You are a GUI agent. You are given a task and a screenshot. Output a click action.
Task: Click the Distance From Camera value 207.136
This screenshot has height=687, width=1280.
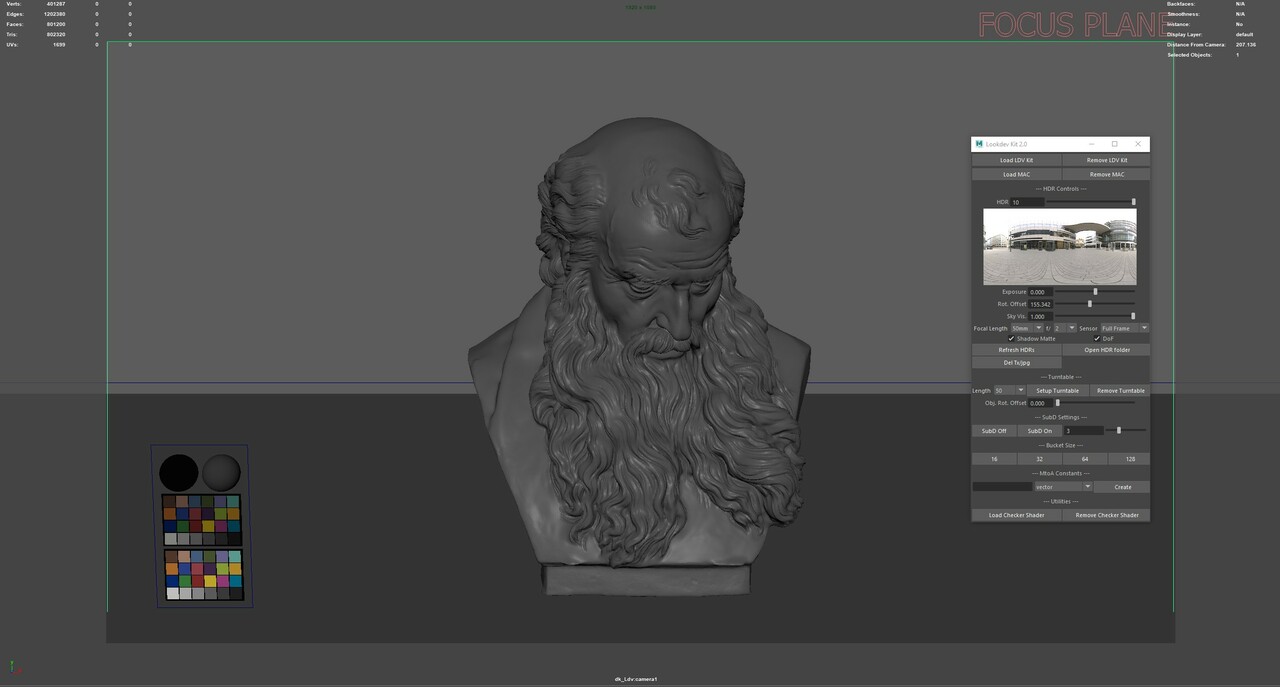click(x=1246, y=44)
